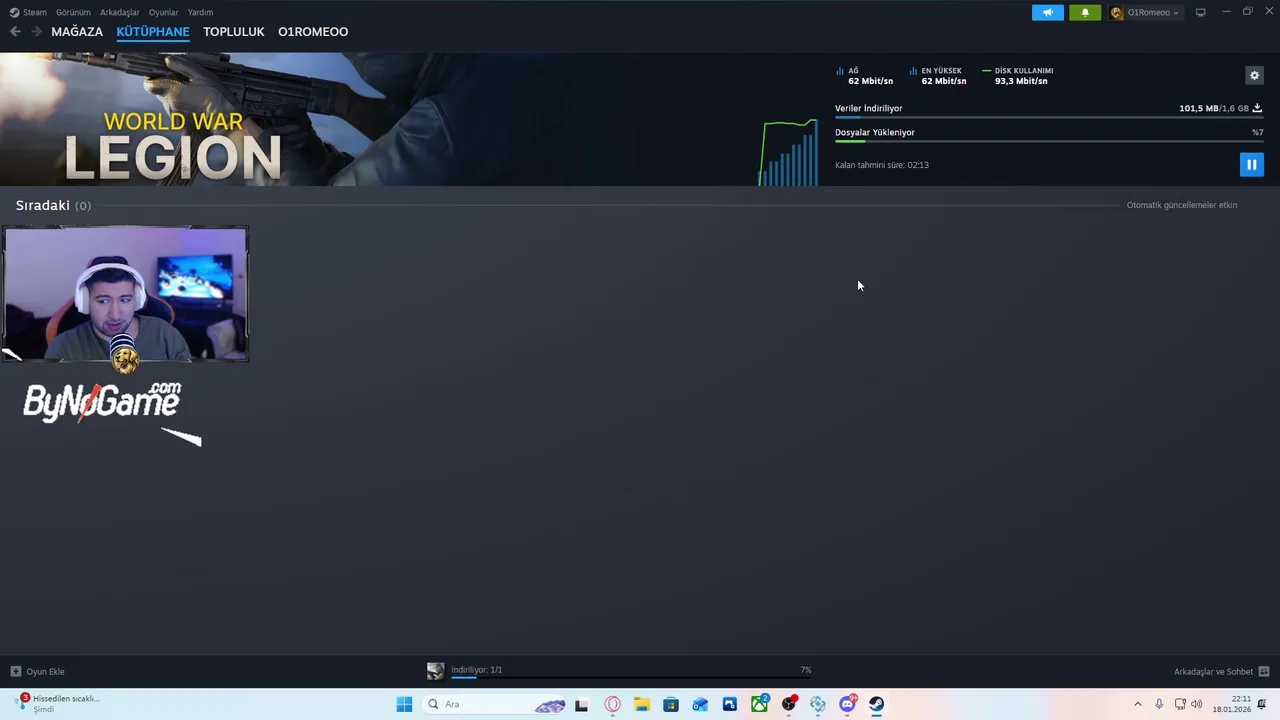The image size is (1280, 720).
Task: Click the microphone tray icon
Action: [1159, 704]
